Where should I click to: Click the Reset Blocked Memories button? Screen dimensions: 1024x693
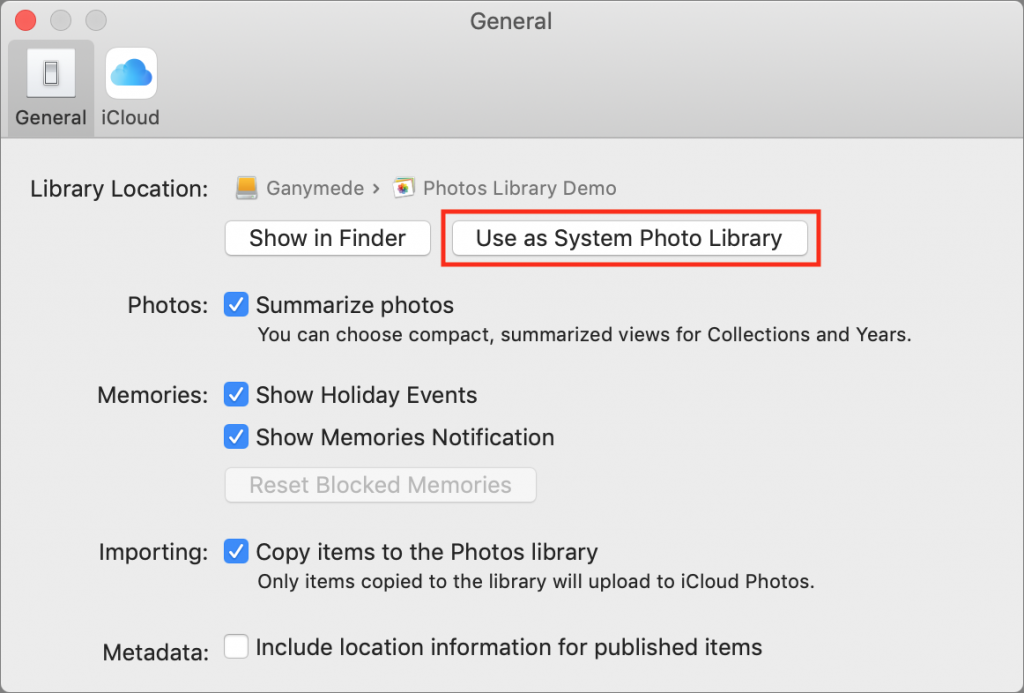[x=380, y=485]
